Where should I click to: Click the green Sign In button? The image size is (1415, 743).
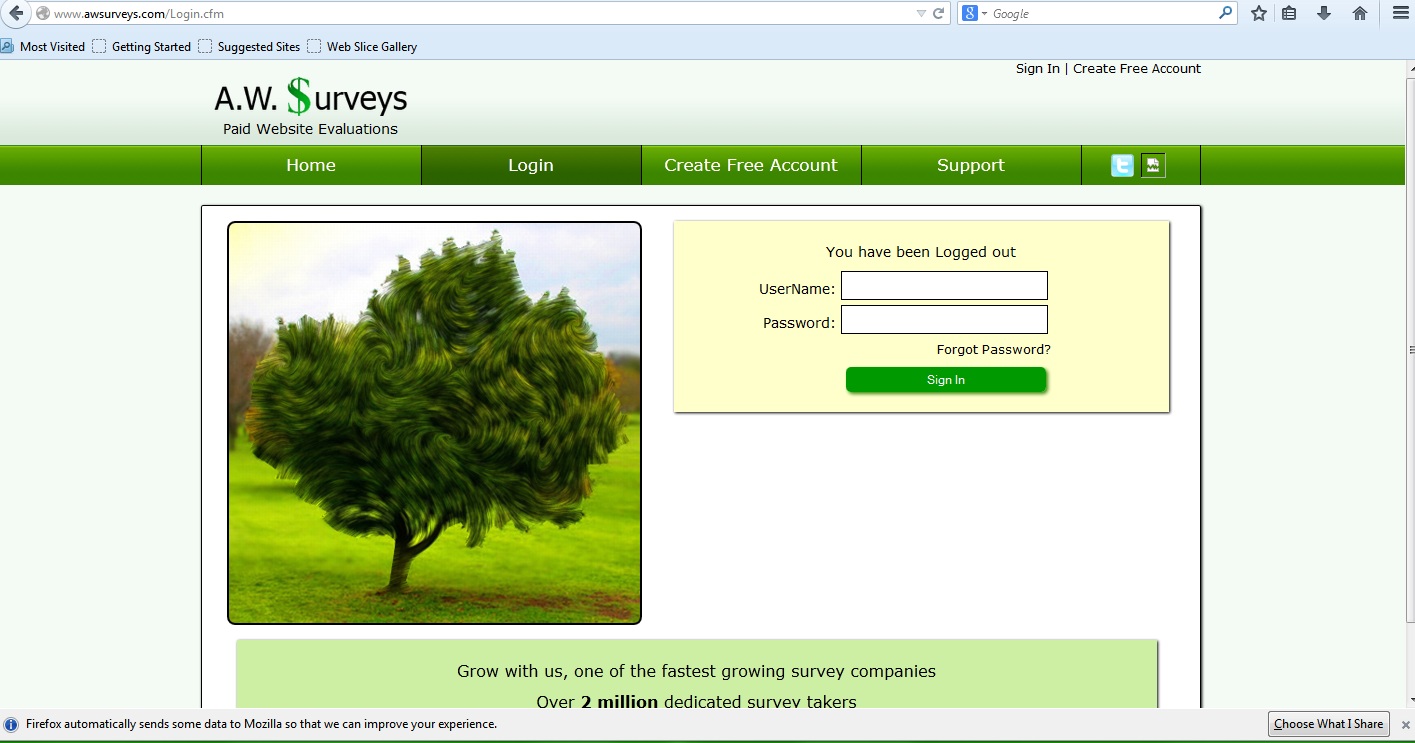(x=946, y=380)
